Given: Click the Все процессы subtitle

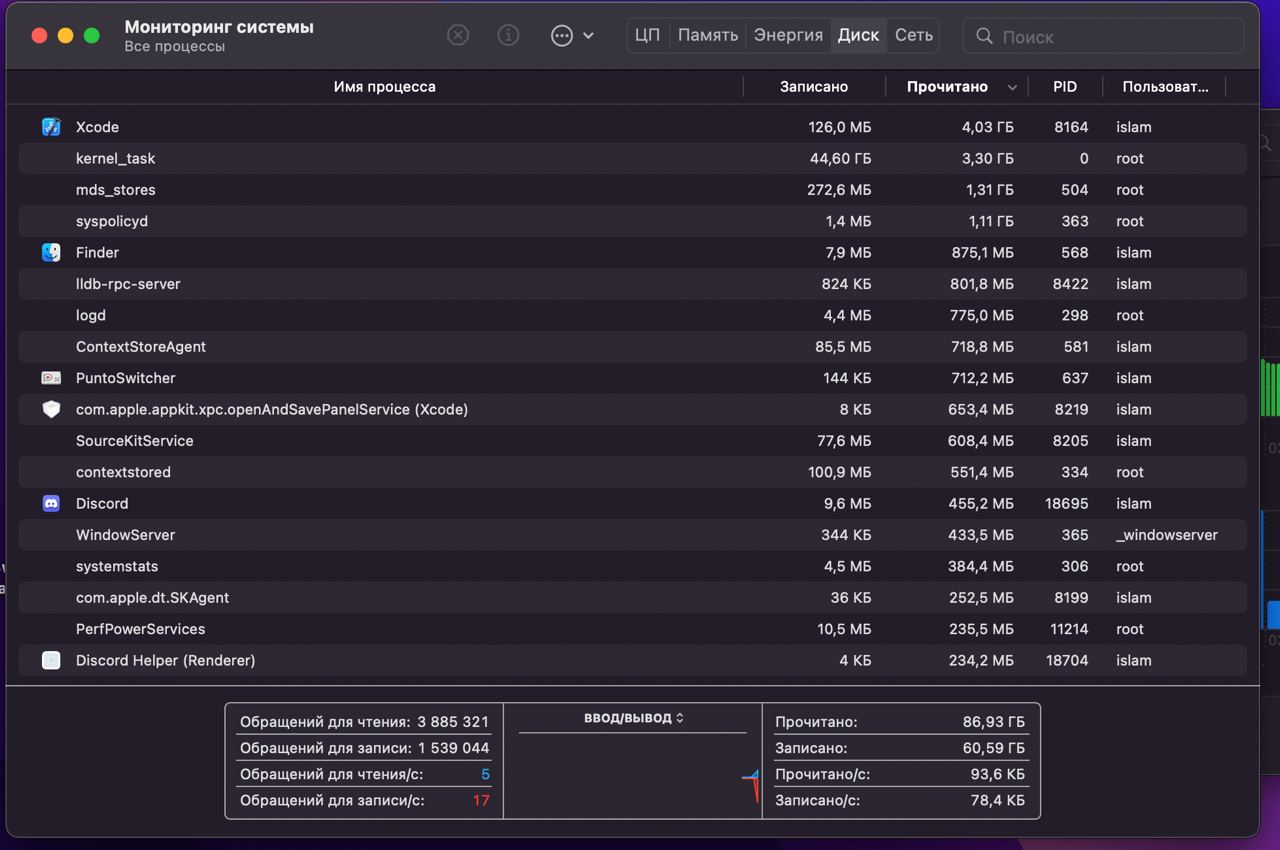Looking at the screenshot, I should tap(175, 47).
